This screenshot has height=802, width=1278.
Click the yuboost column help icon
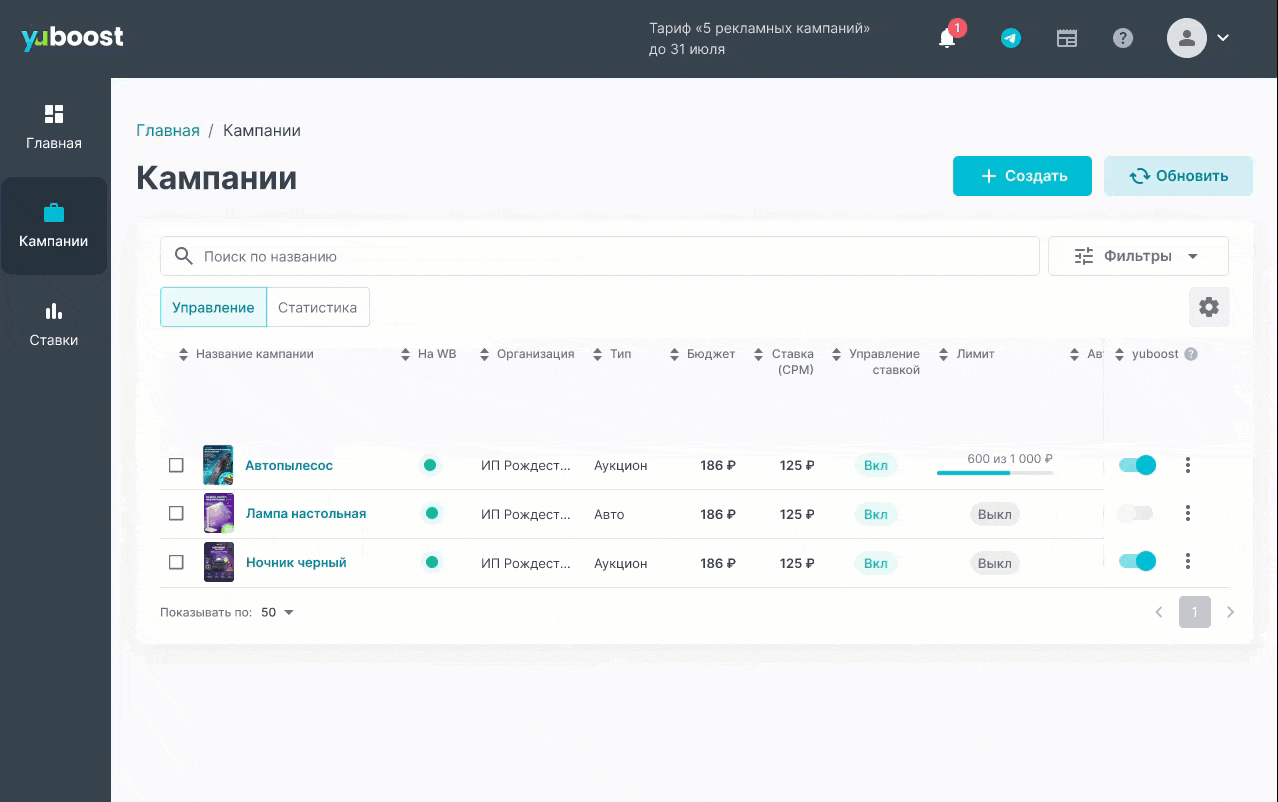[1191, 354]
